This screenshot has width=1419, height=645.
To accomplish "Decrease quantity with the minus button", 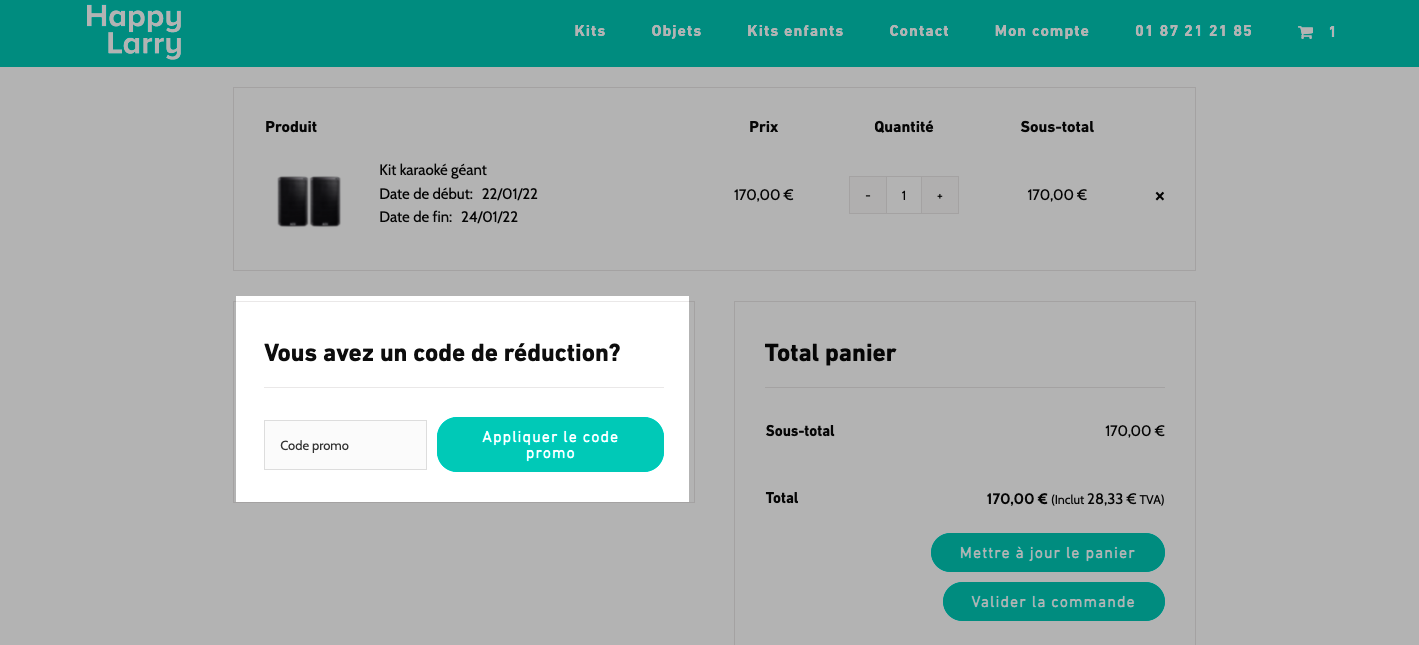I will pos(867,195).
